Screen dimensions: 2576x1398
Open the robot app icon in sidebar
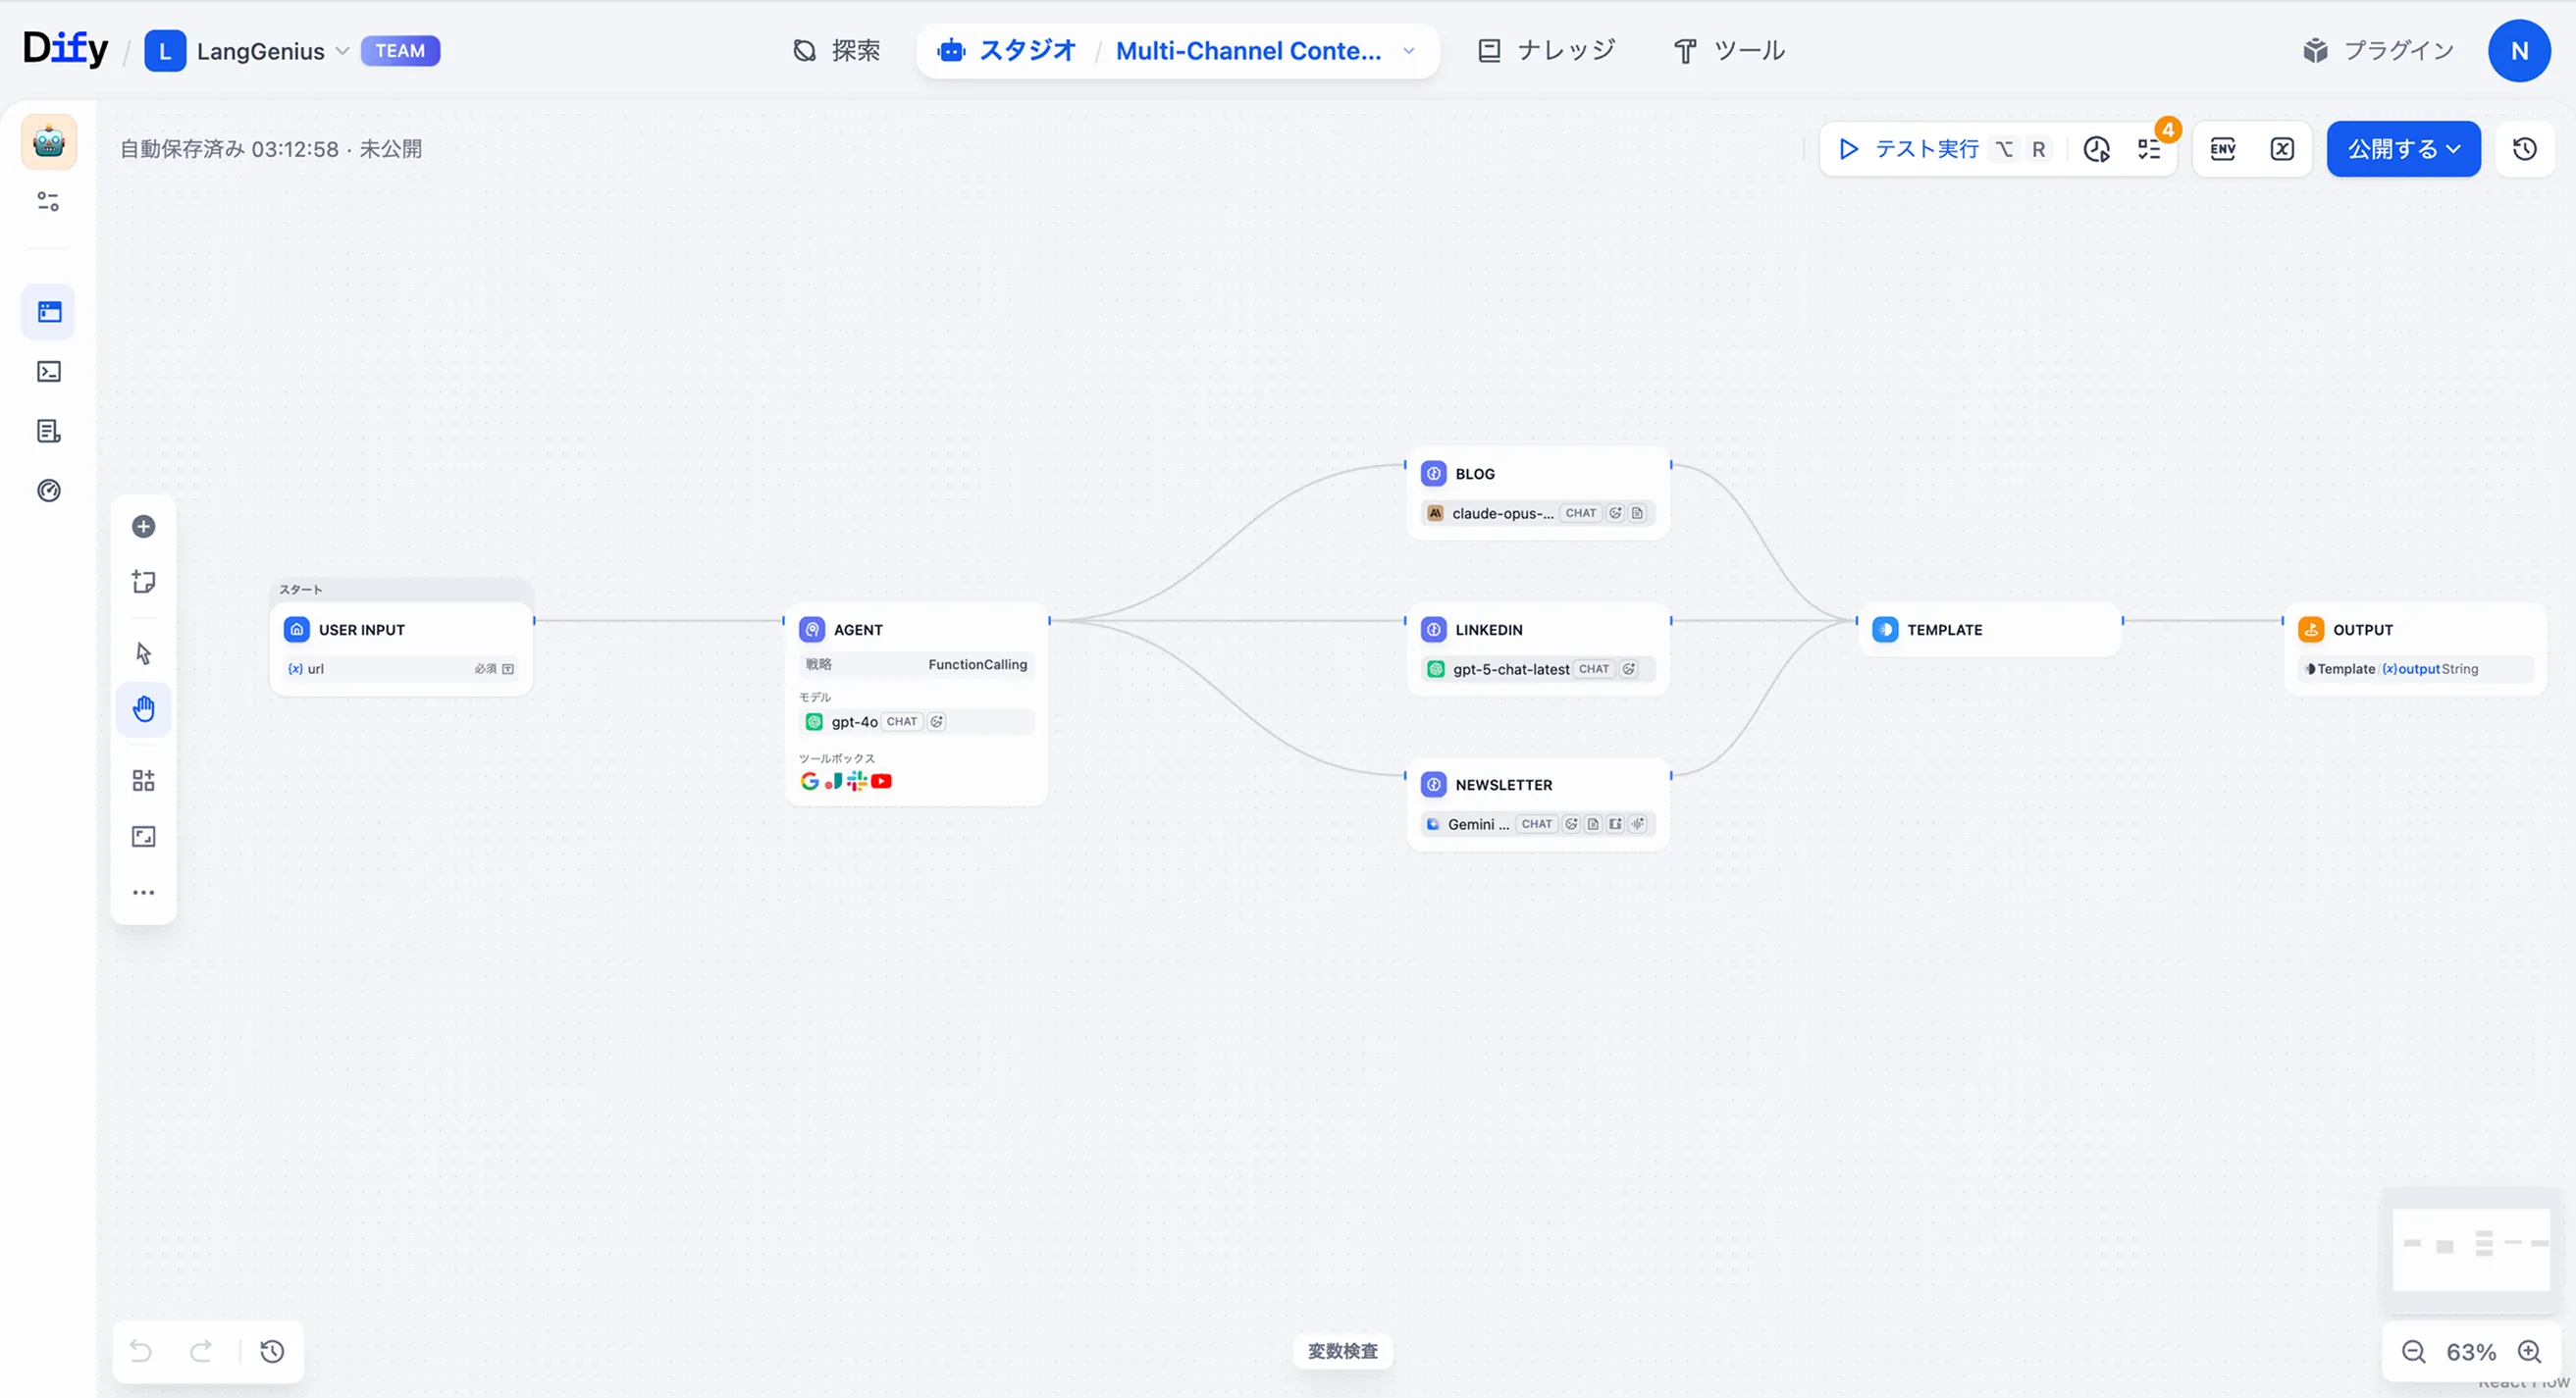coord(49,142)
